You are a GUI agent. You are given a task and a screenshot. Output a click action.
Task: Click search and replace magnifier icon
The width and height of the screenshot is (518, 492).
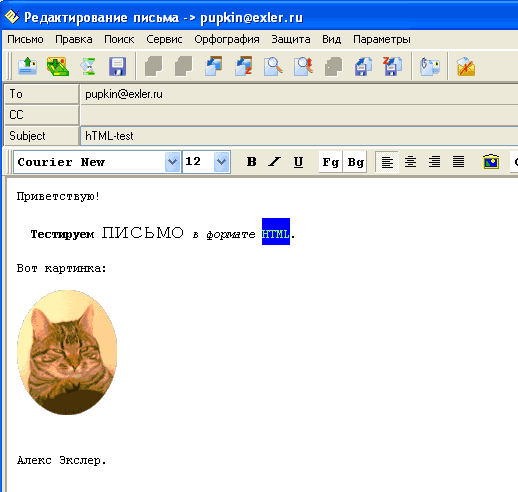303,66
